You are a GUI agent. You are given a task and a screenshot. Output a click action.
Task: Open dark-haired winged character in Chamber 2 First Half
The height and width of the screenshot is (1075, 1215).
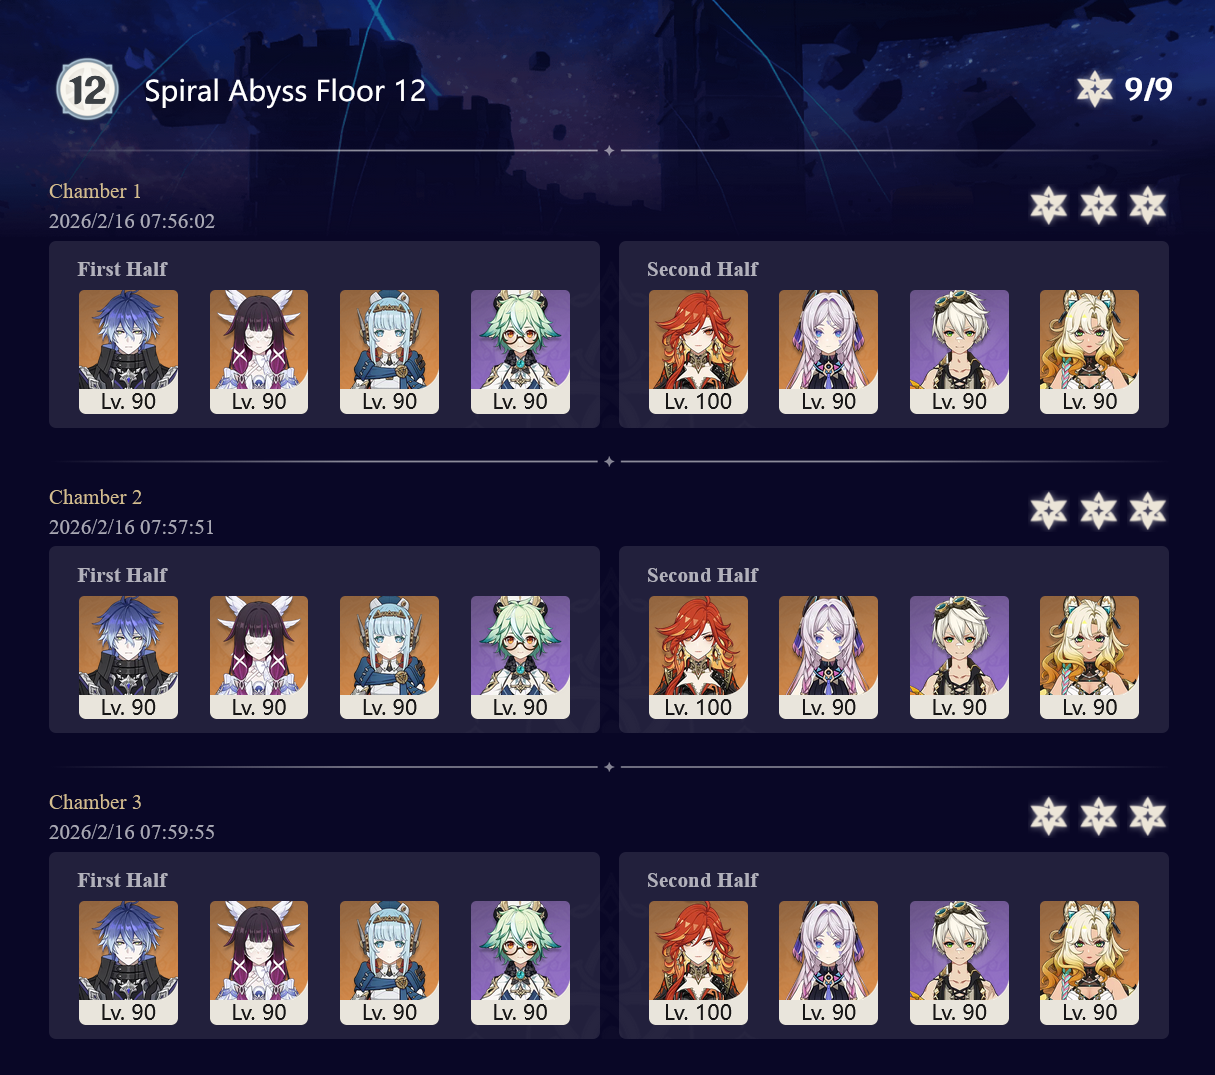259,658
